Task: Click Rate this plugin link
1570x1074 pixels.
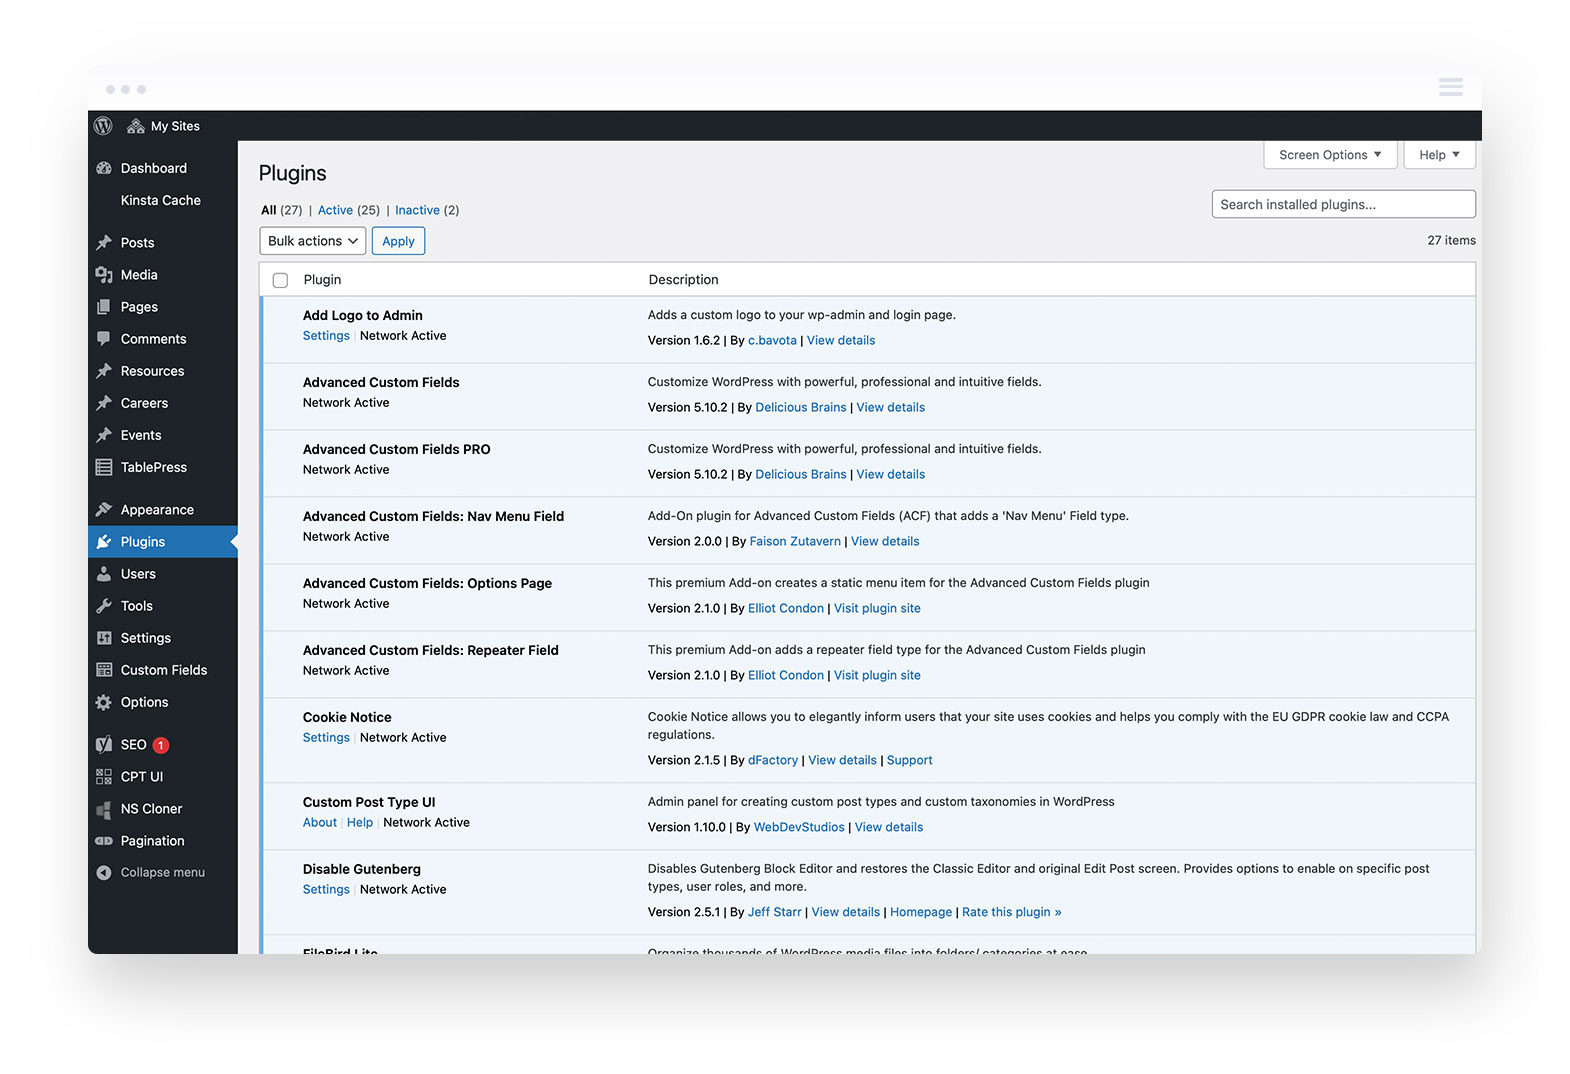Action: coord(1011,913)
